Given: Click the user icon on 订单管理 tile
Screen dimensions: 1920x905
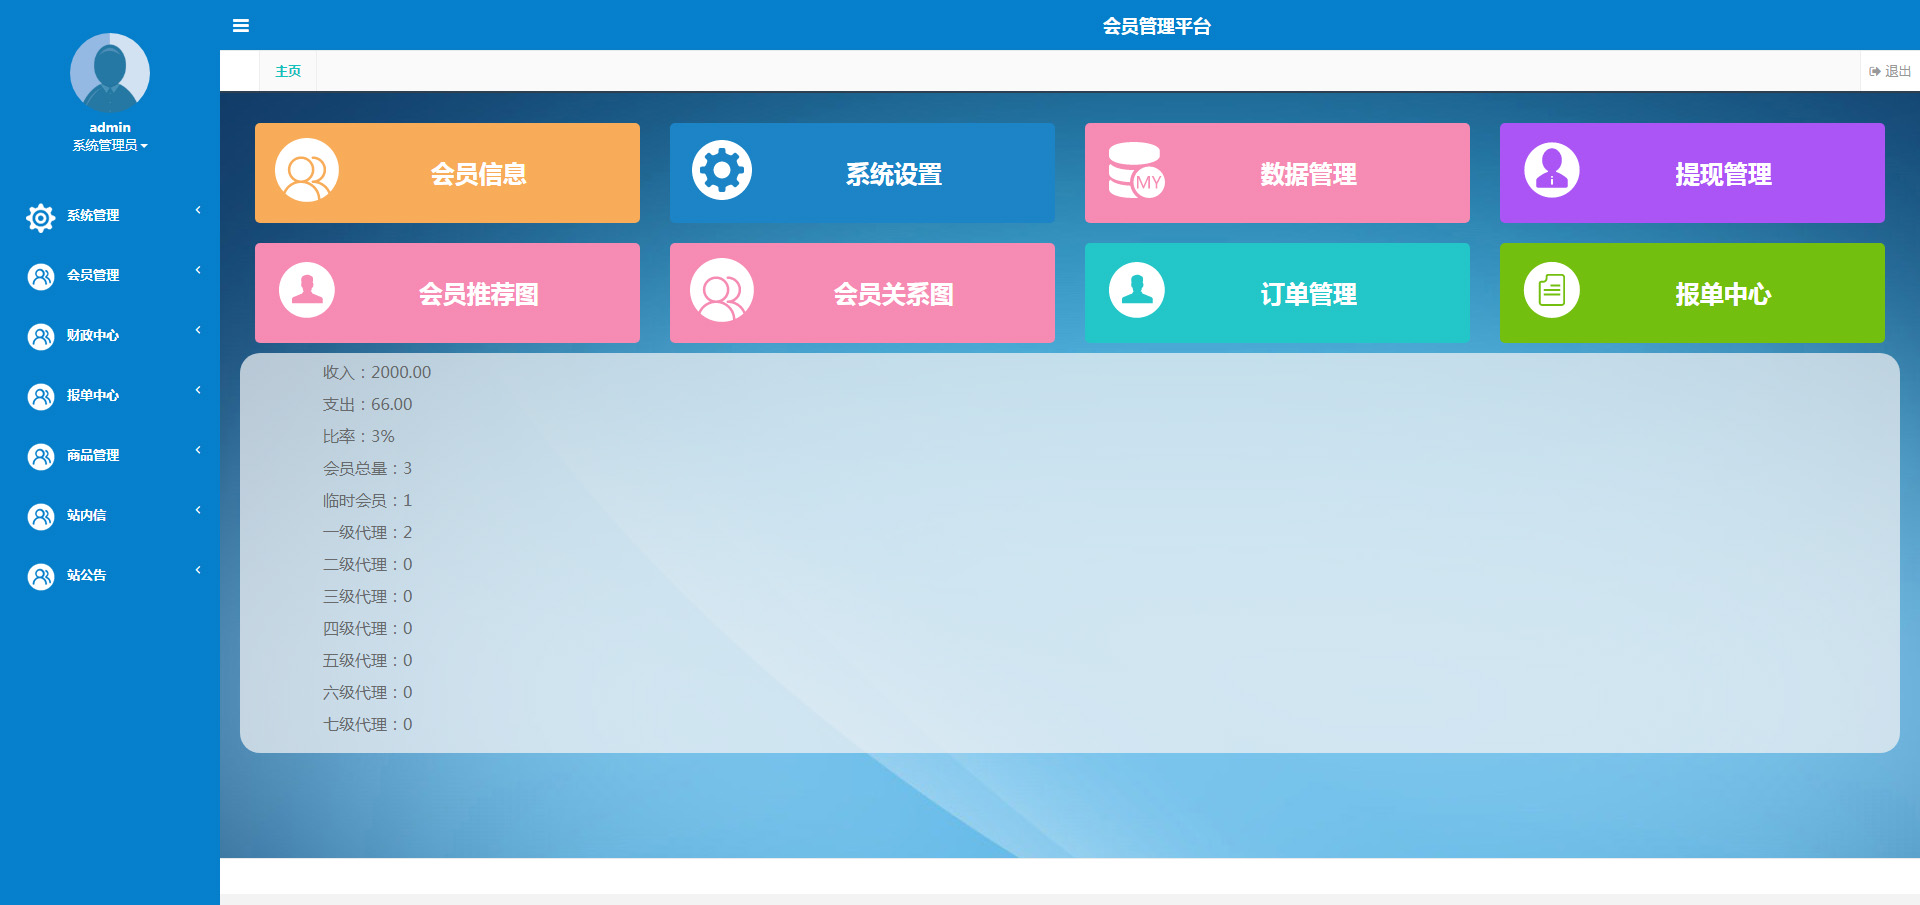Looking at the screenshot, I should (x=1136, y=290).
